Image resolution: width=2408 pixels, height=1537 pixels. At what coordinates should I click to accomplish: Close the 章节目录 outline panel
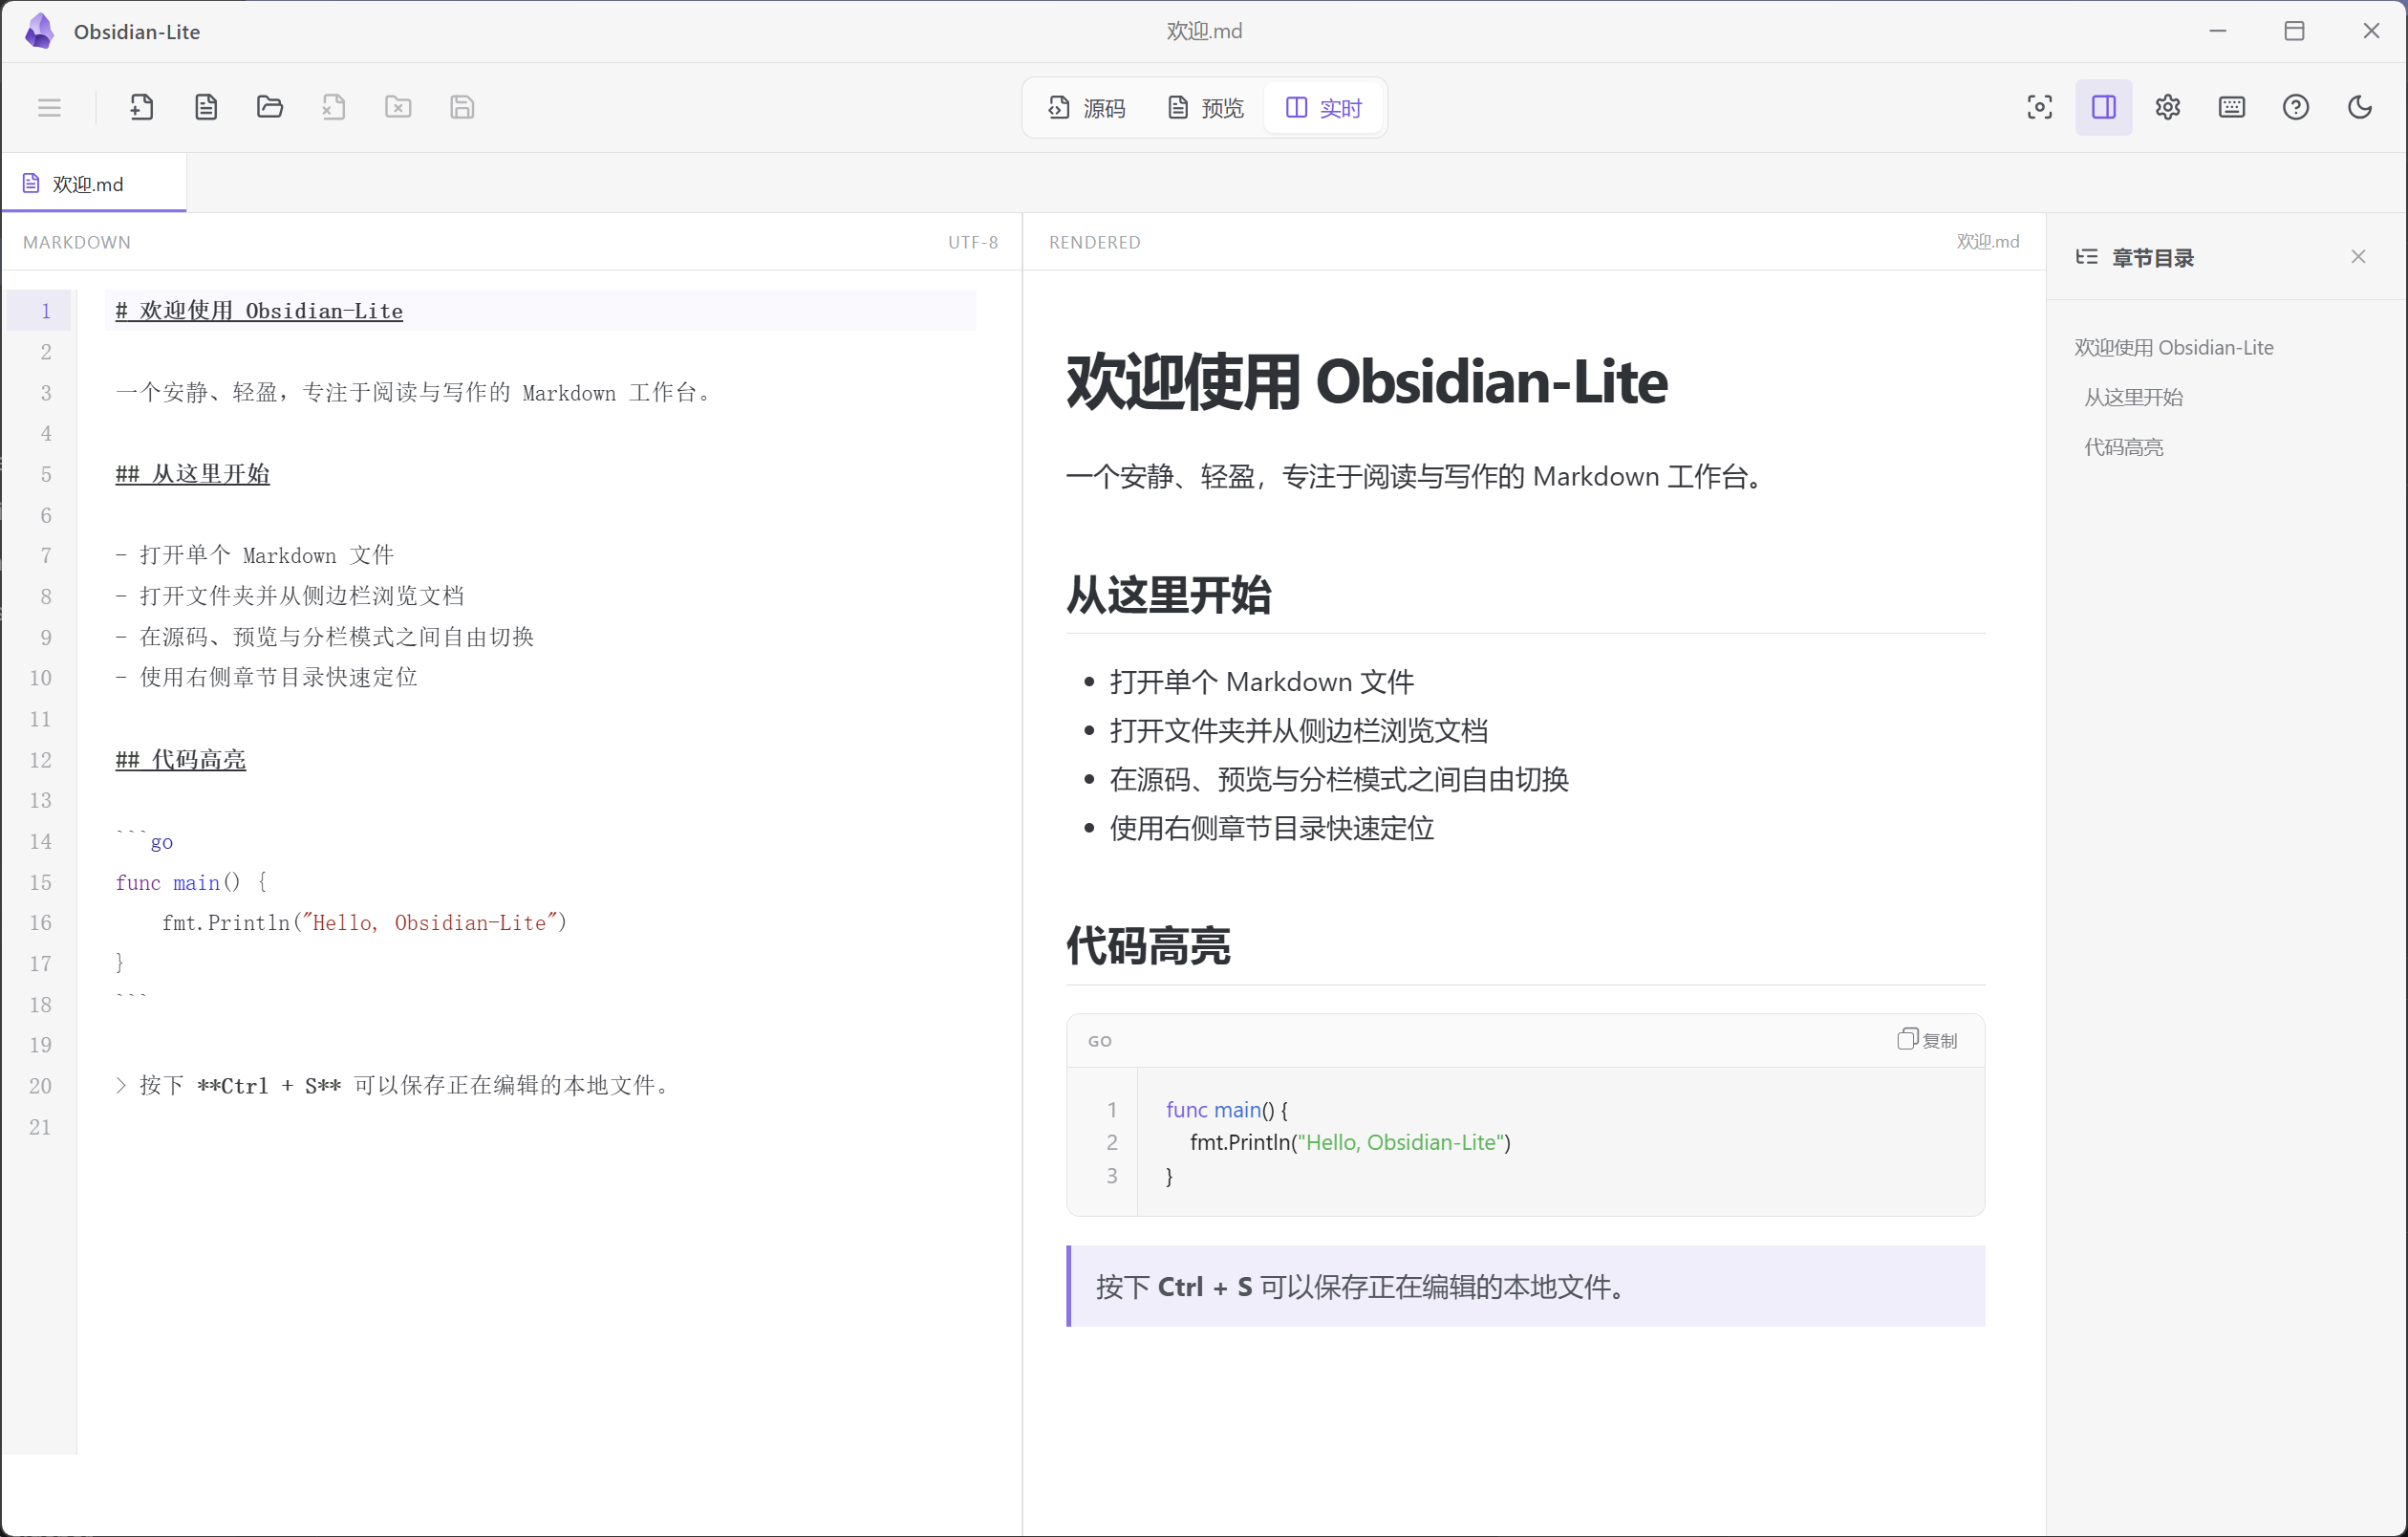[x=2358, y=257]
